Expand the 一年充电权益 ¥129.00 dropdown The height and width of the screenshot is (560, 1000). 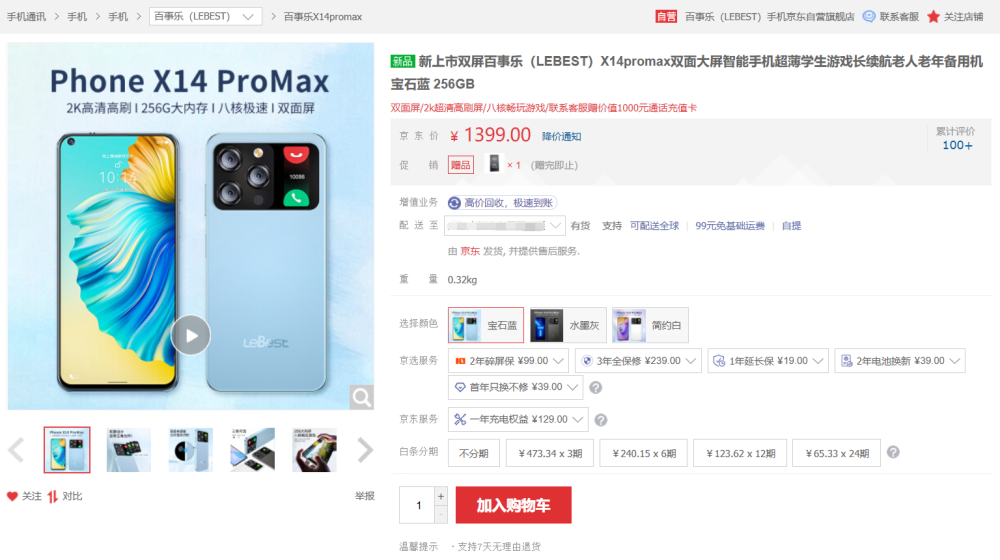[518, 419]
